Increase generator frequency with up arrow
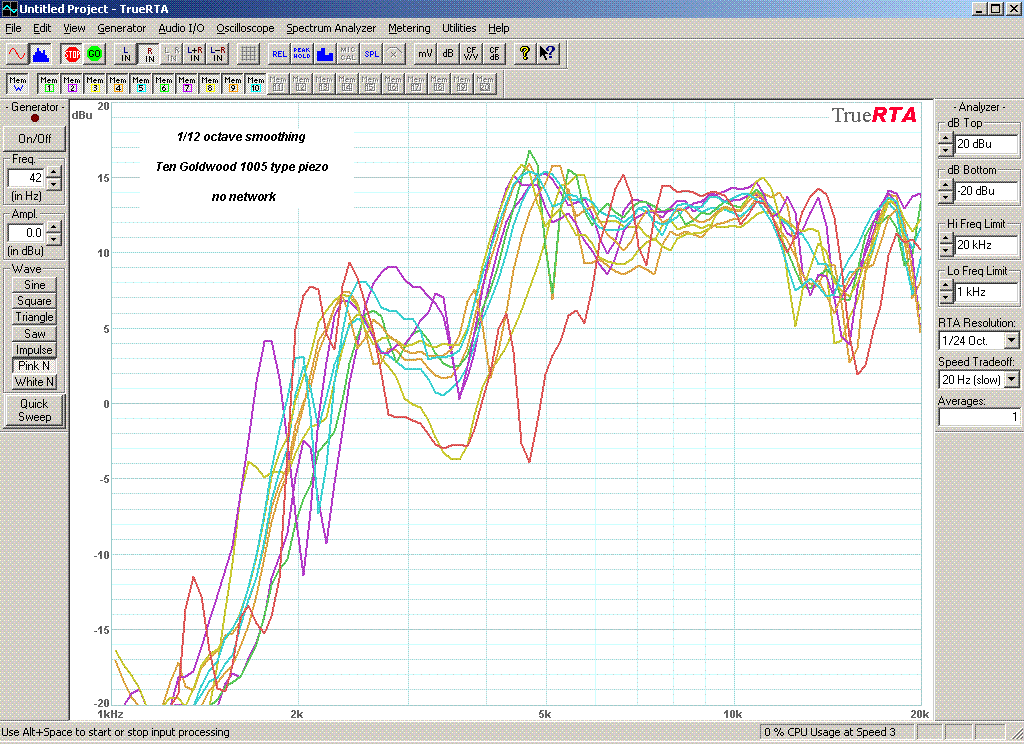The width and height of the screenshot is (1024, 744). click(x=54, y=172)
